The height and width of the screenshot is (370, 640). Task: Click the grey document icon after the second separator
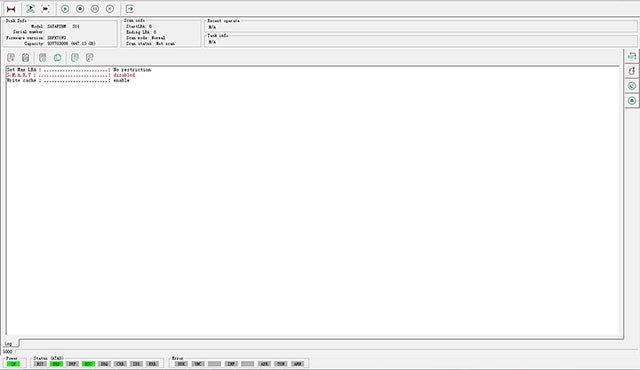75,58
